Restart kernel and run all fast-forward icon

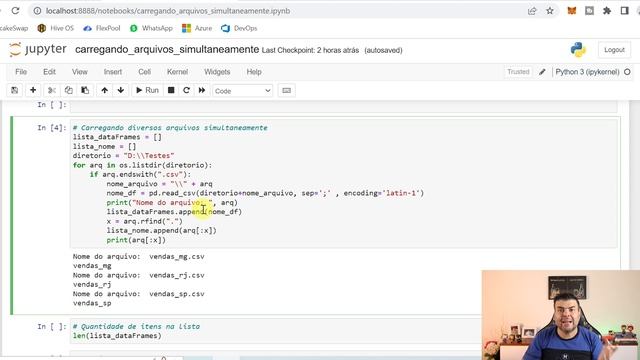pos(202,90)
